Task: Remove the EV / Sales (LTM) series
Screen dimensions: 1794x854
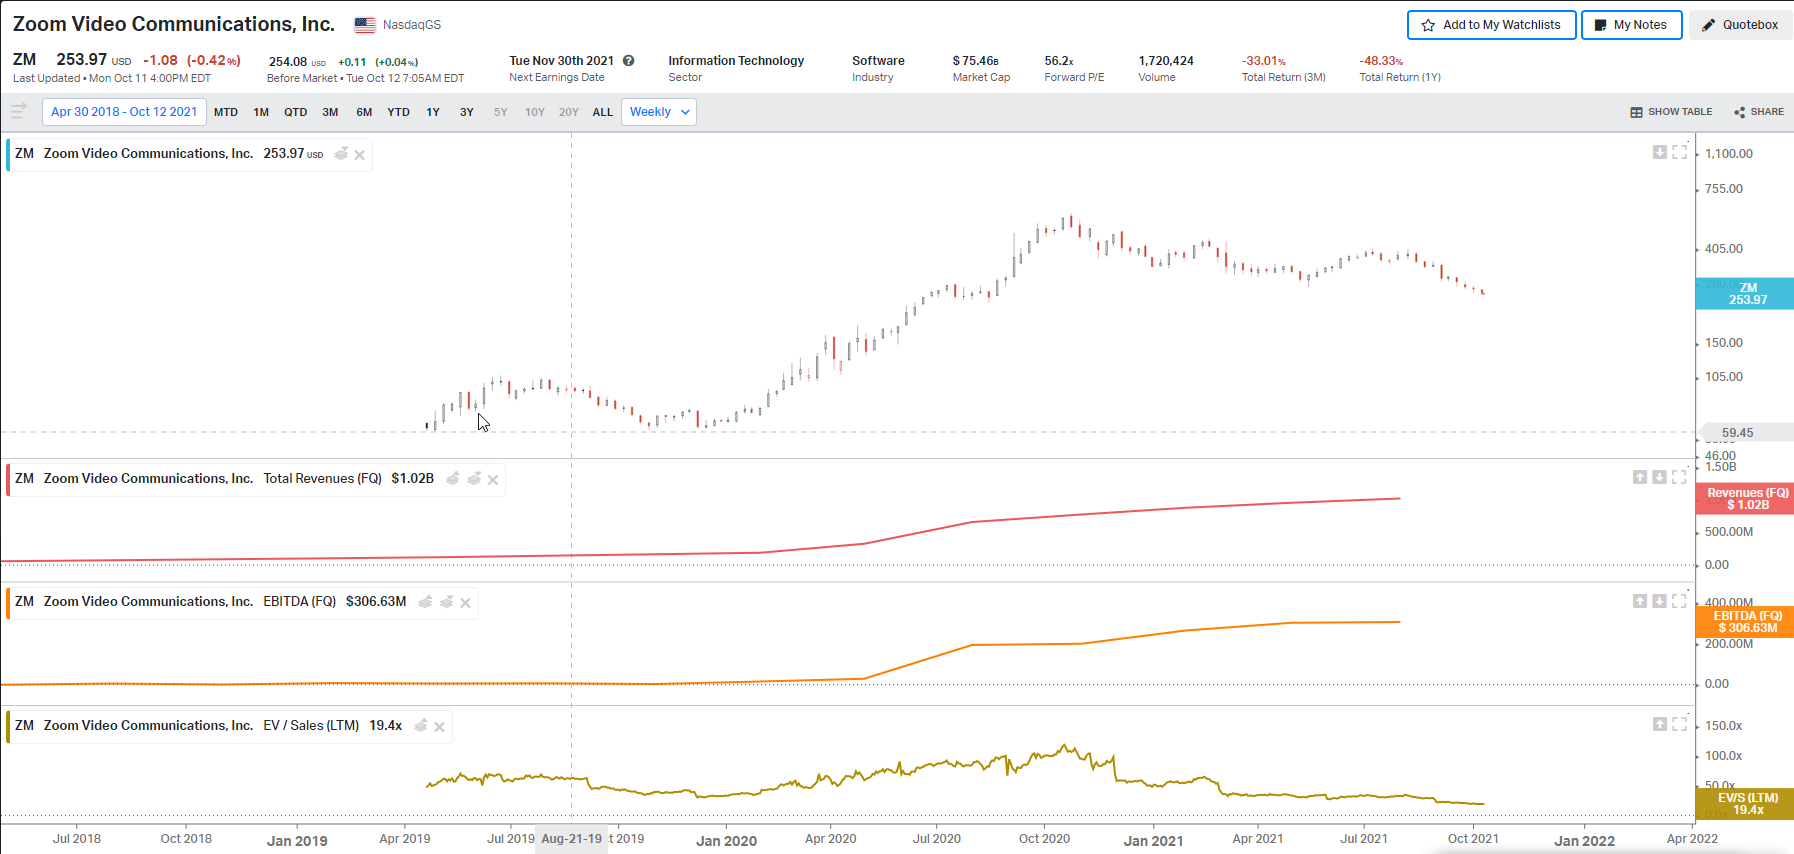Action: tap(439, 727)
